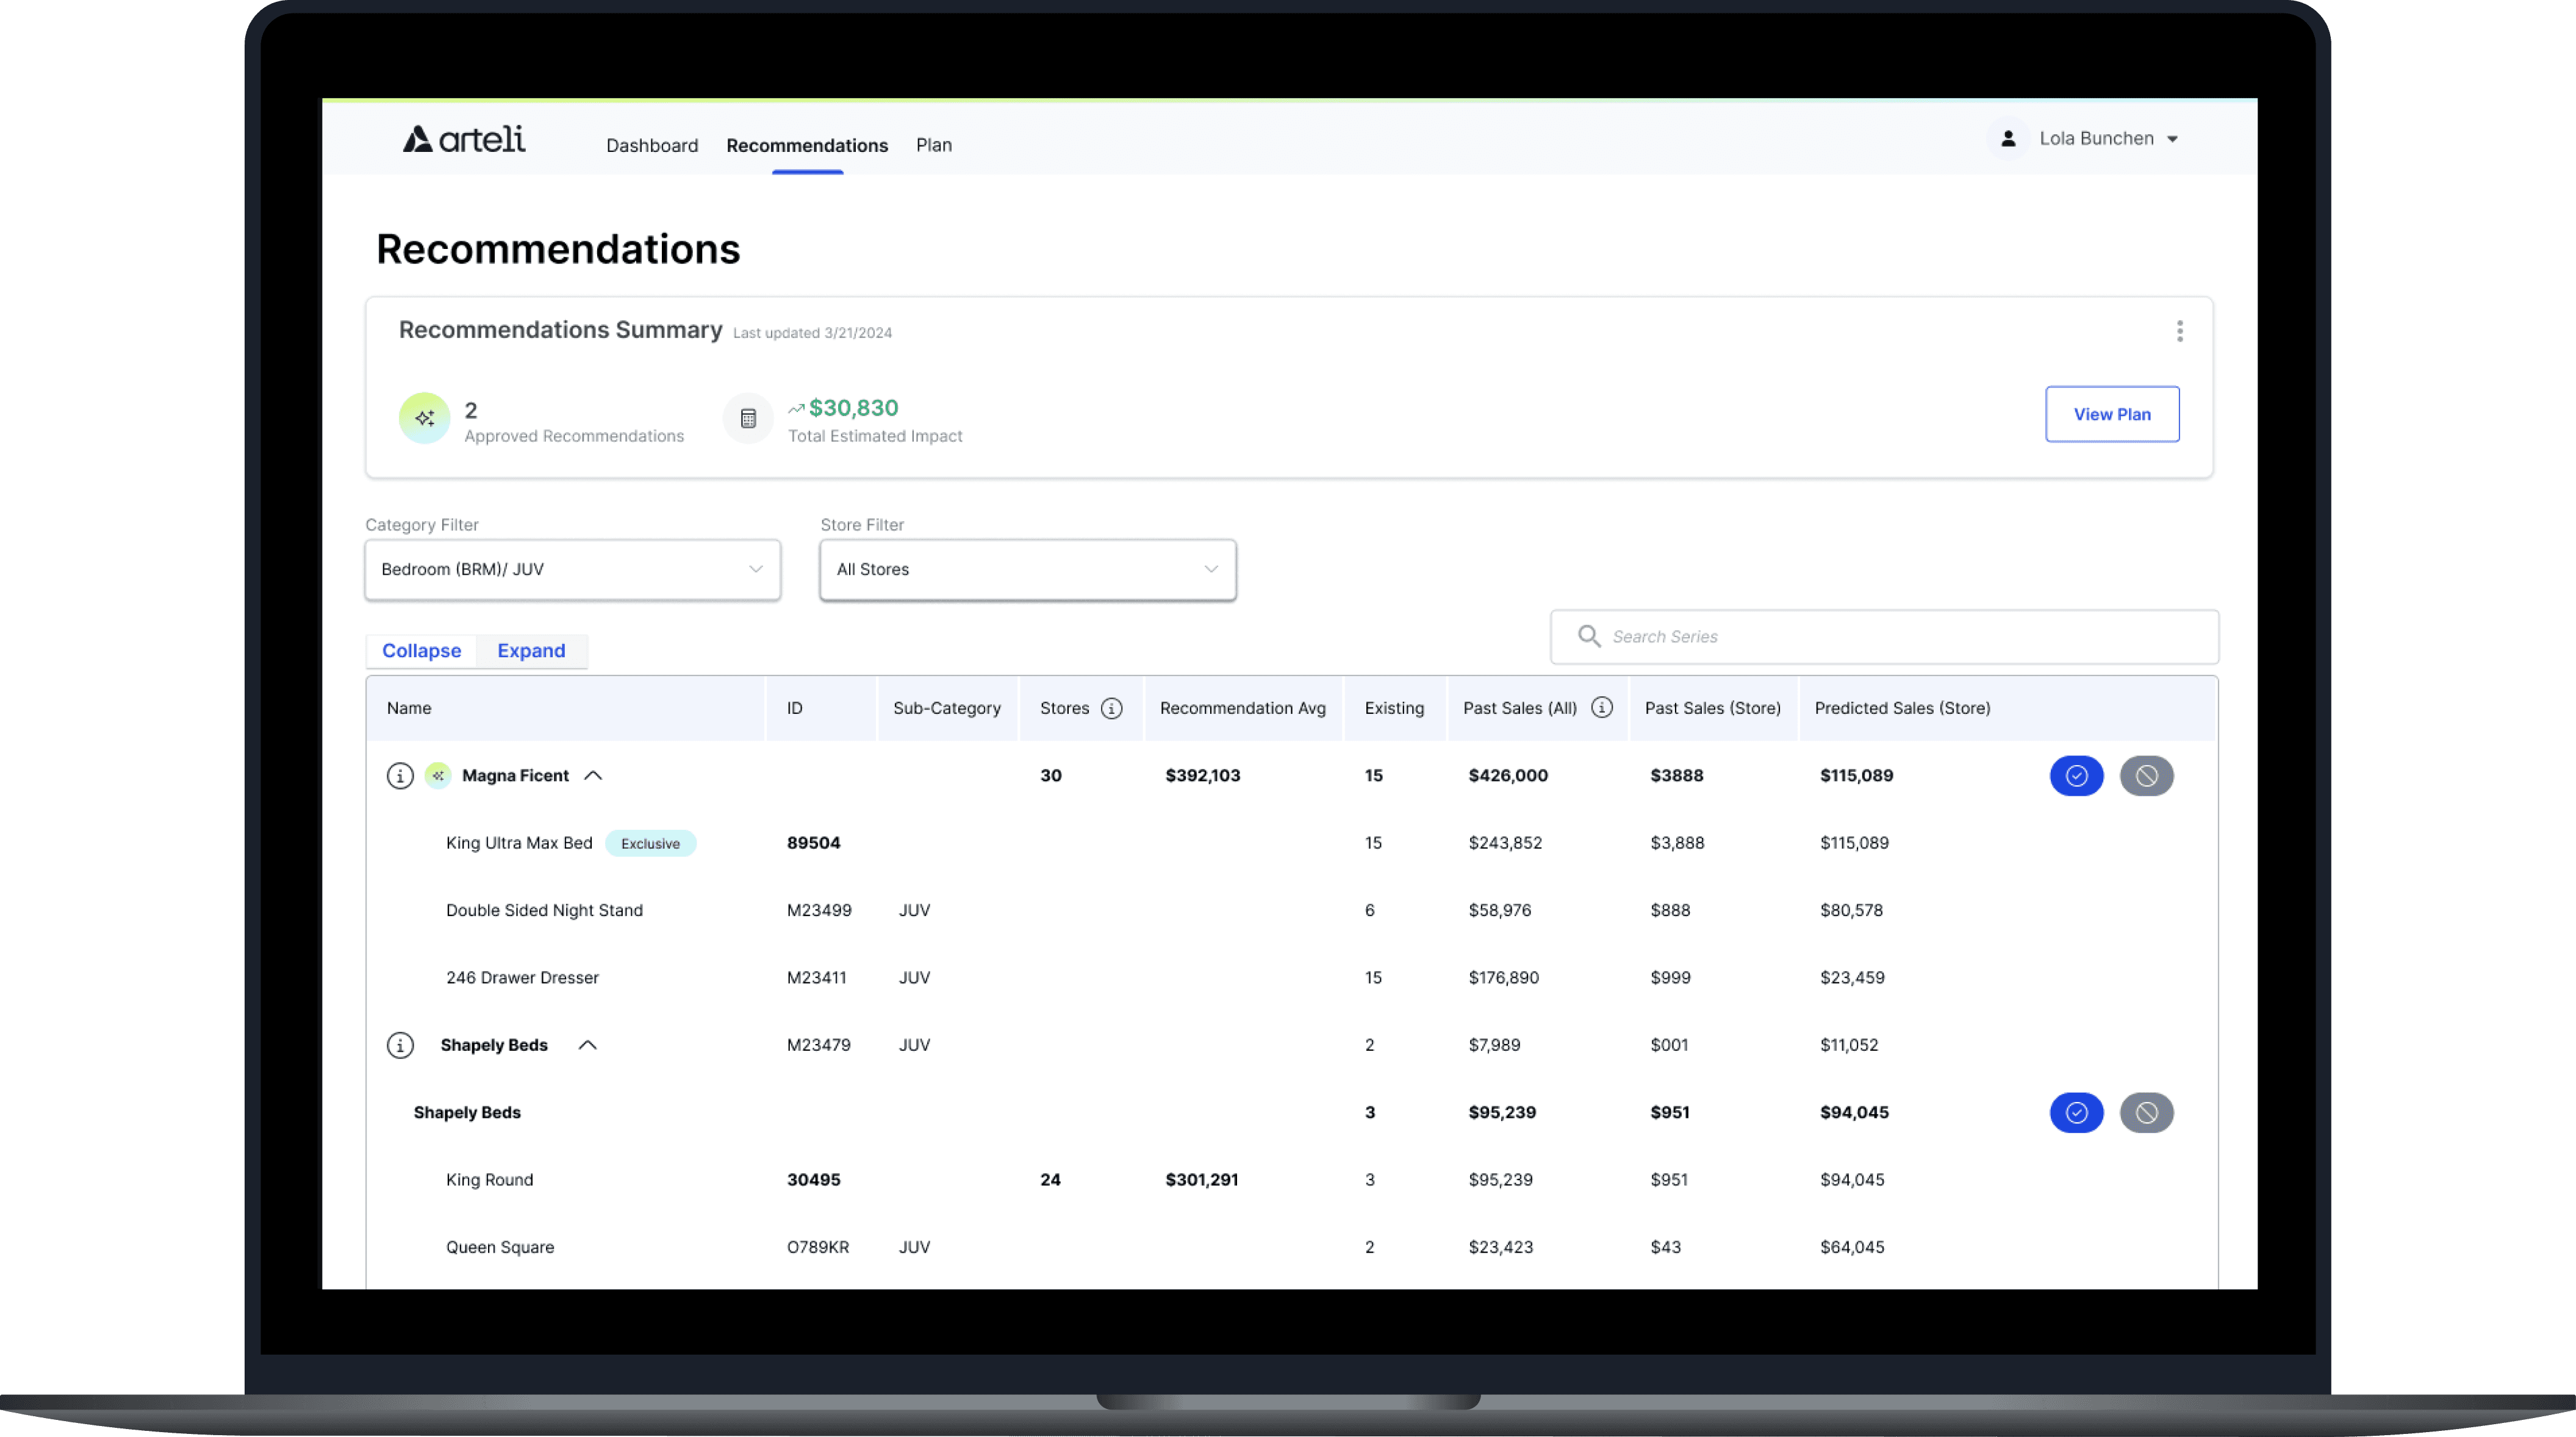This screenshot has height=1437, width=2576.
Task: Click the View Plan button
Action: (x=2111, y=414)
